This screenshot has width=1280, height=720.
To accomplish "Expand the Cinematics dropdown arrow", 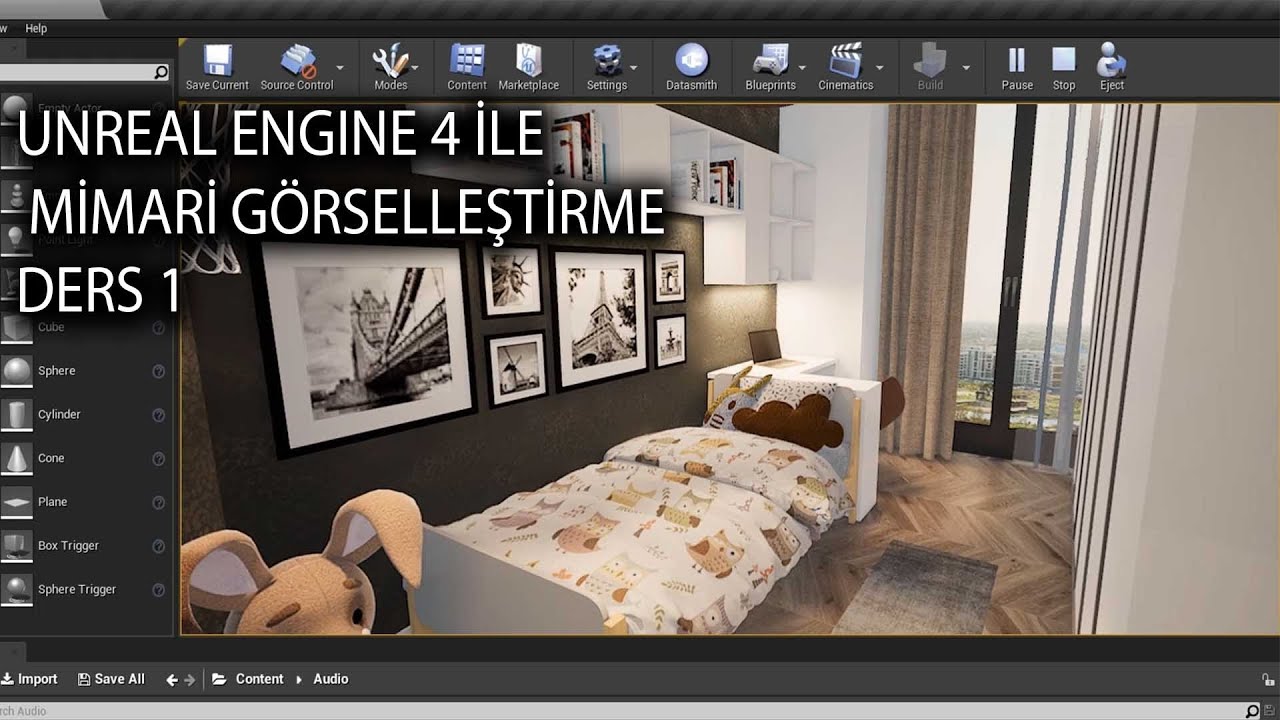I will point(880,68).
